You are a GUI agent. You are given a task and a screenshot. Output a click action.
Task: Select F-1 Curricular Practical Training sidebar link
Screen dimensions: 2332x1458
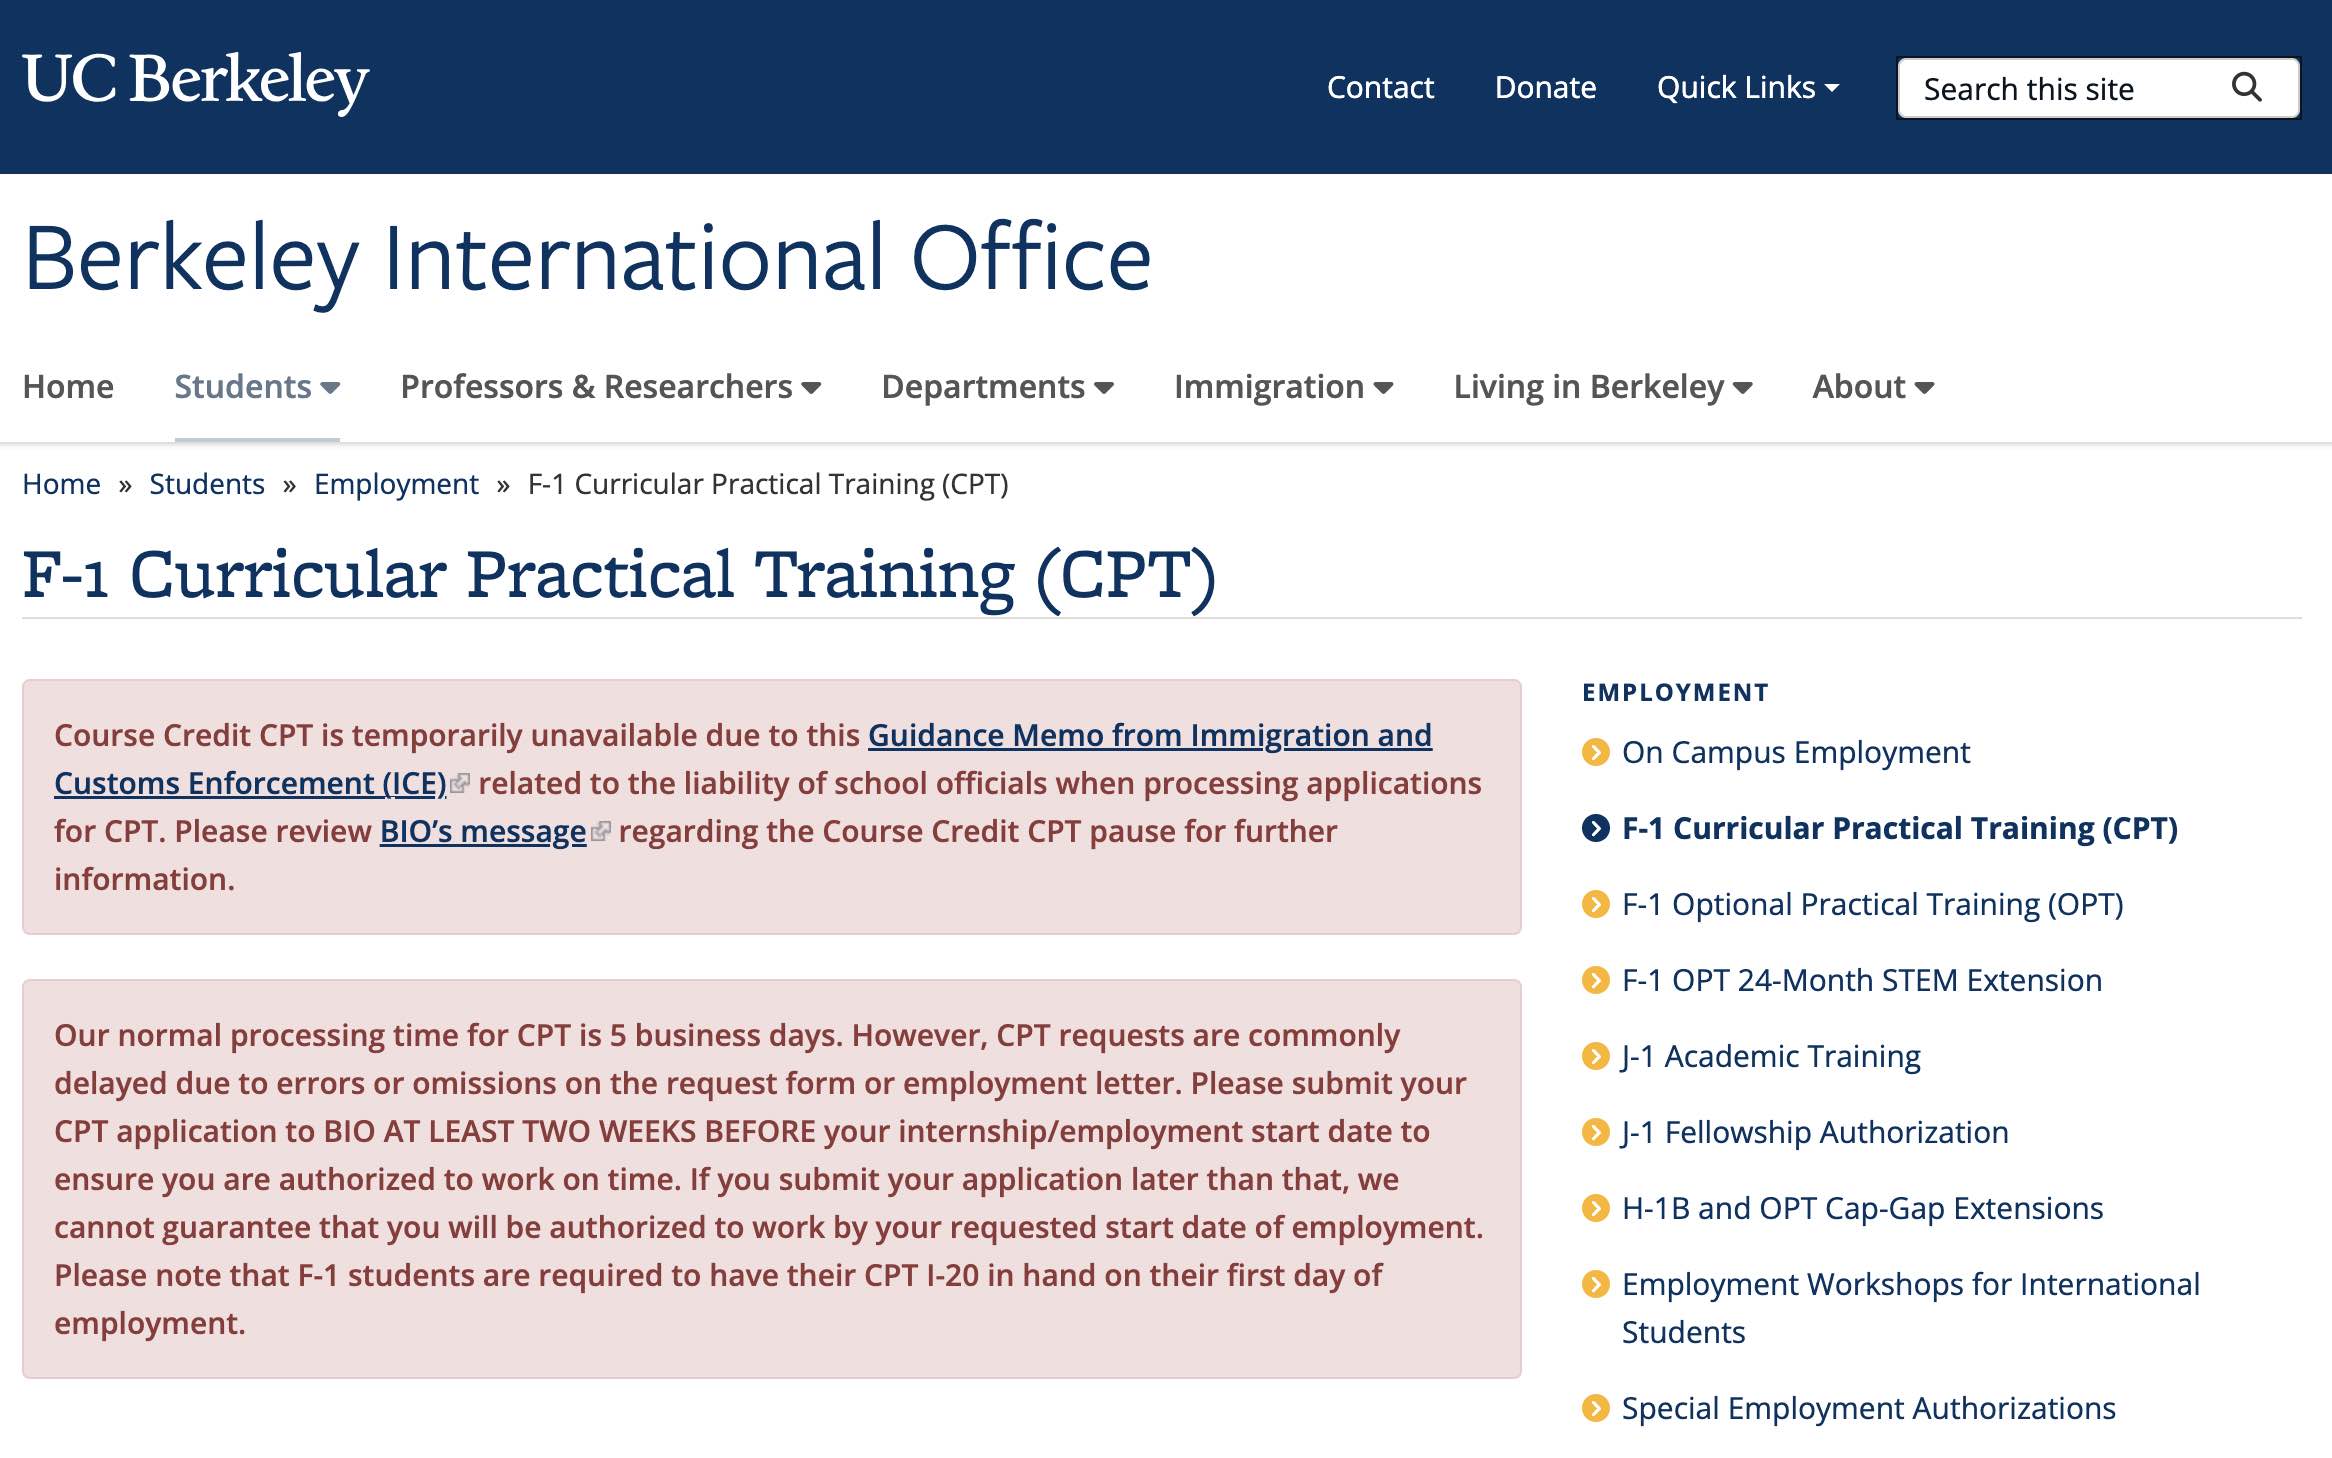tap(1900, 828)
